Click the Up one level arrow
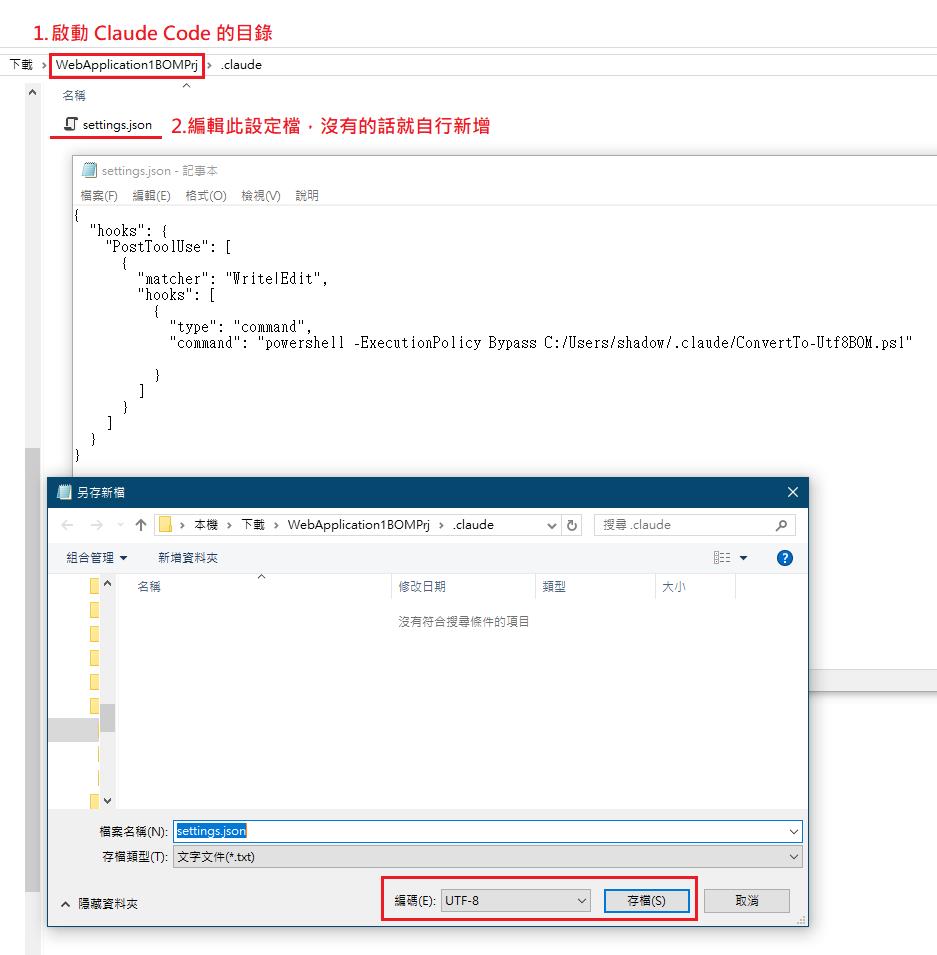This screenshot has width=937, height=955. pos(141,525)
